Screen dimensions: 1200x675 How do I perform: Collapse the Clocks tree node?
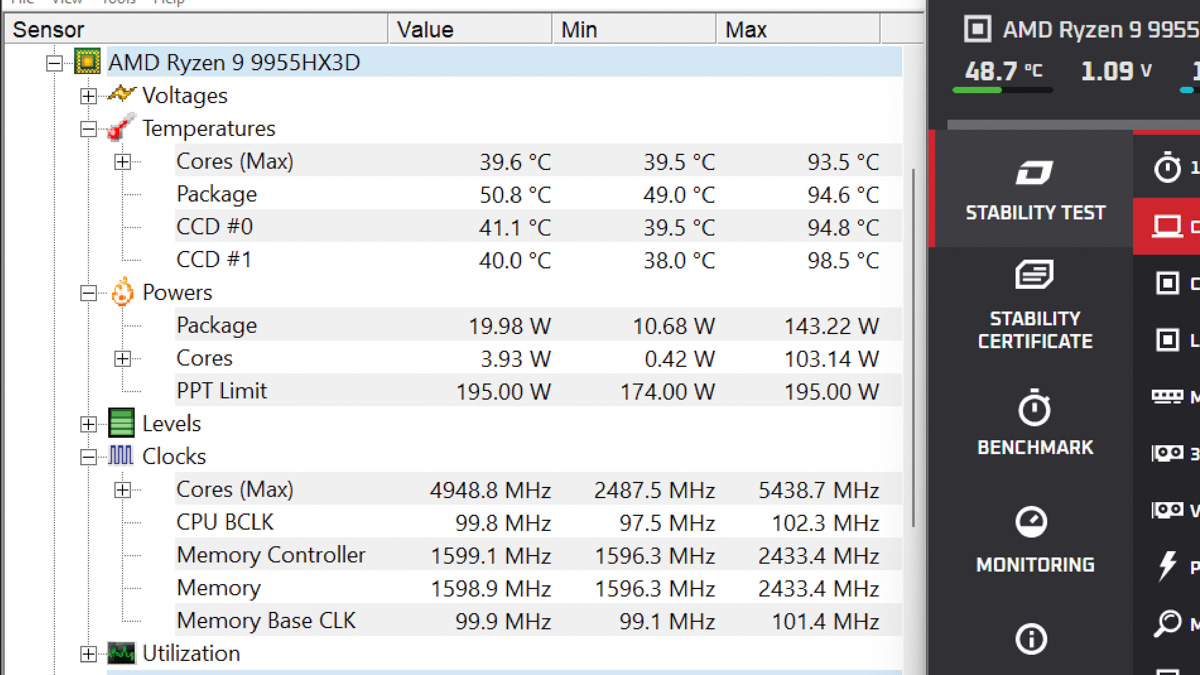[88, 457]
